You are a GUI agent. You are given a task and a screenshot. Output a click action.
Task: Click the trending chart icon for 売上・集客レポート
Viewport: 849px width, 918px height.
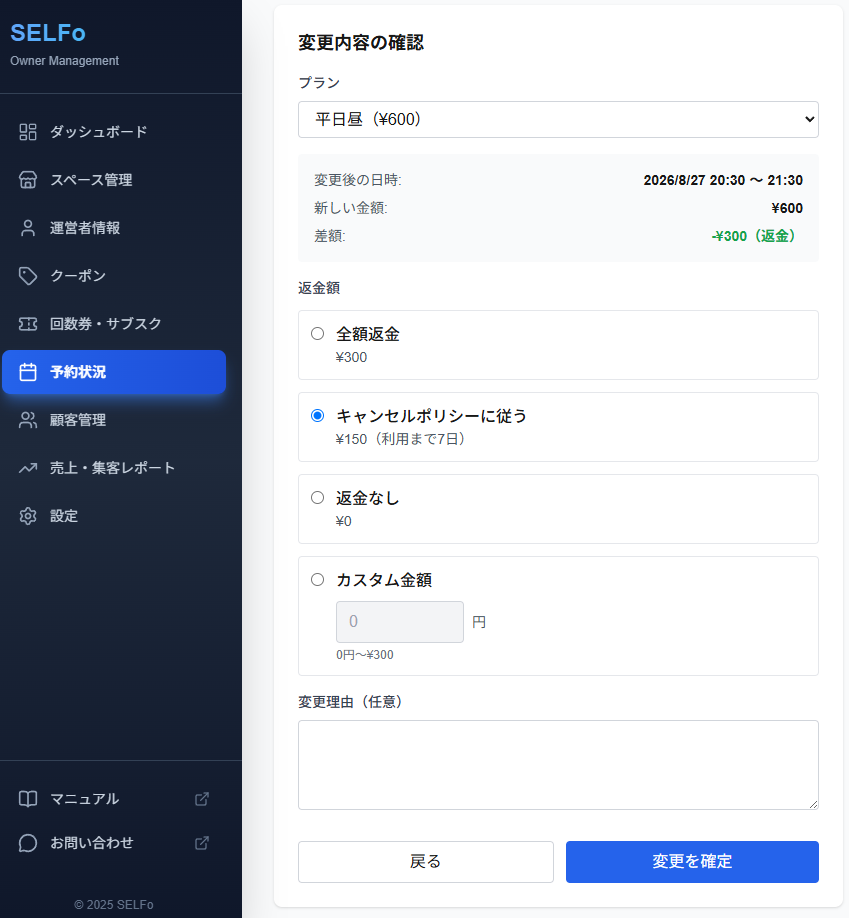28,468
